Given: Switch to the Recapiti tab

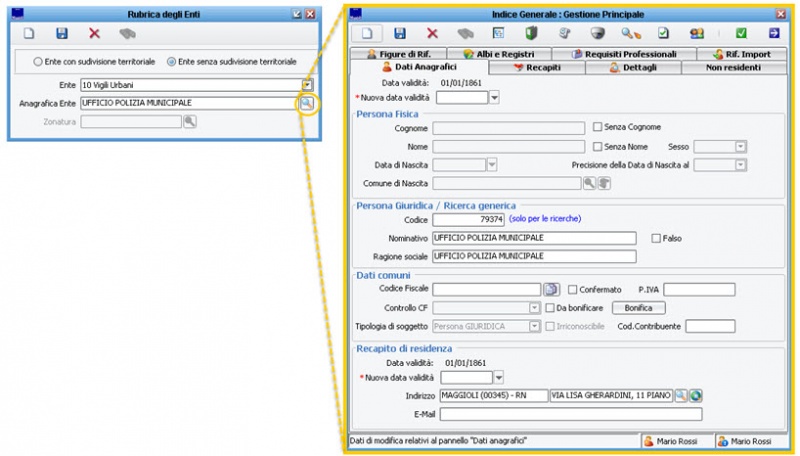Looking at the screenshot, I should click(537, 67).
